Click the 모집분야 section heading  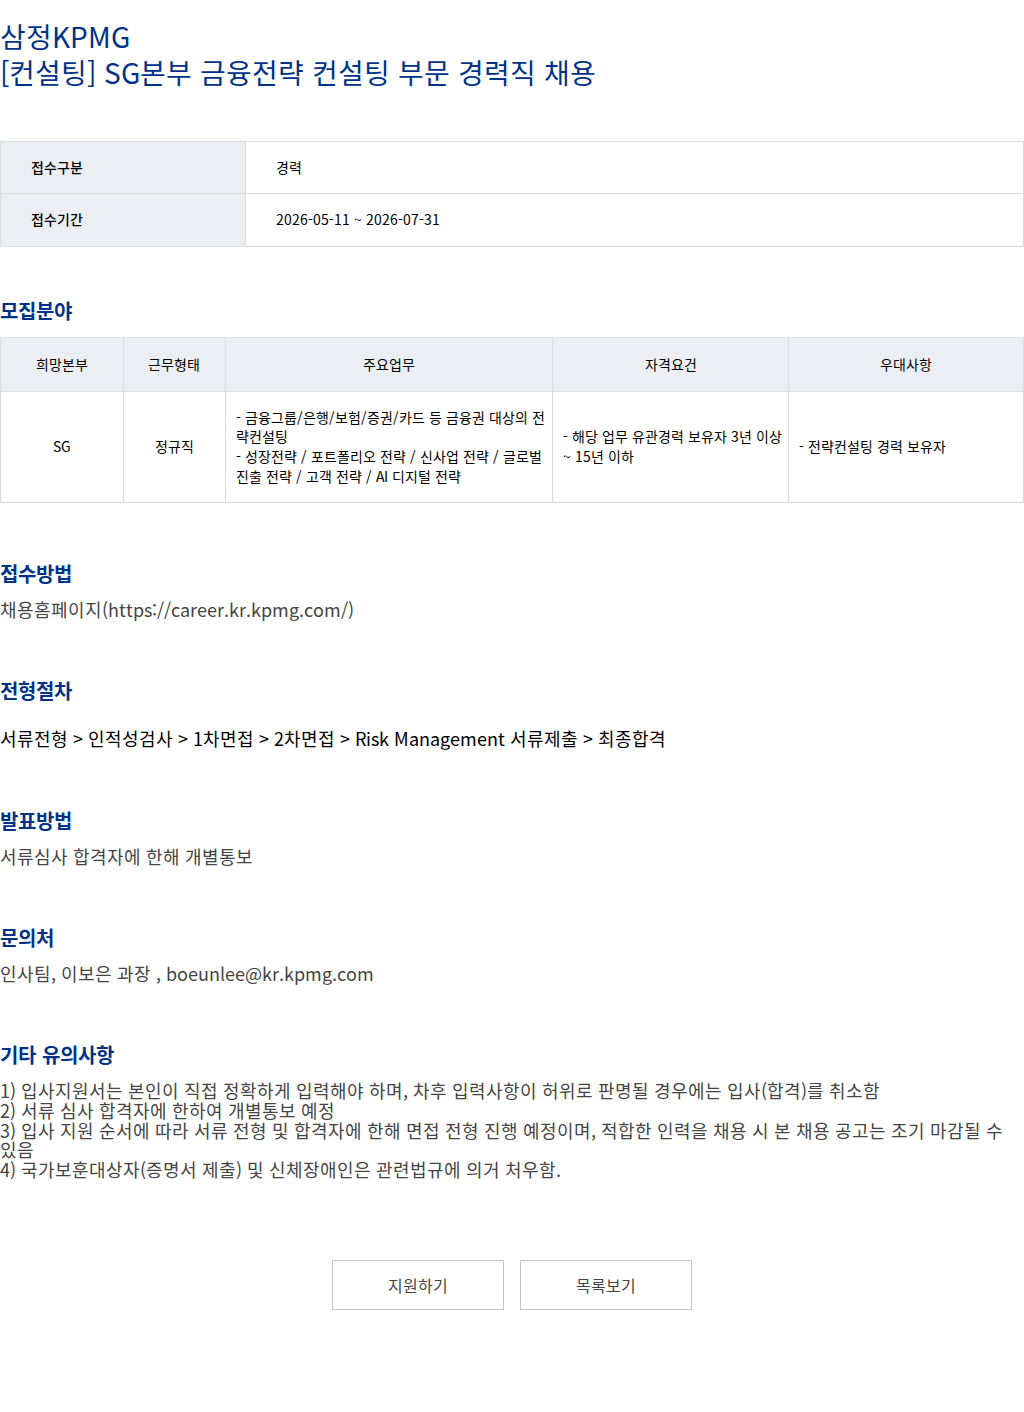coord(37,311)
